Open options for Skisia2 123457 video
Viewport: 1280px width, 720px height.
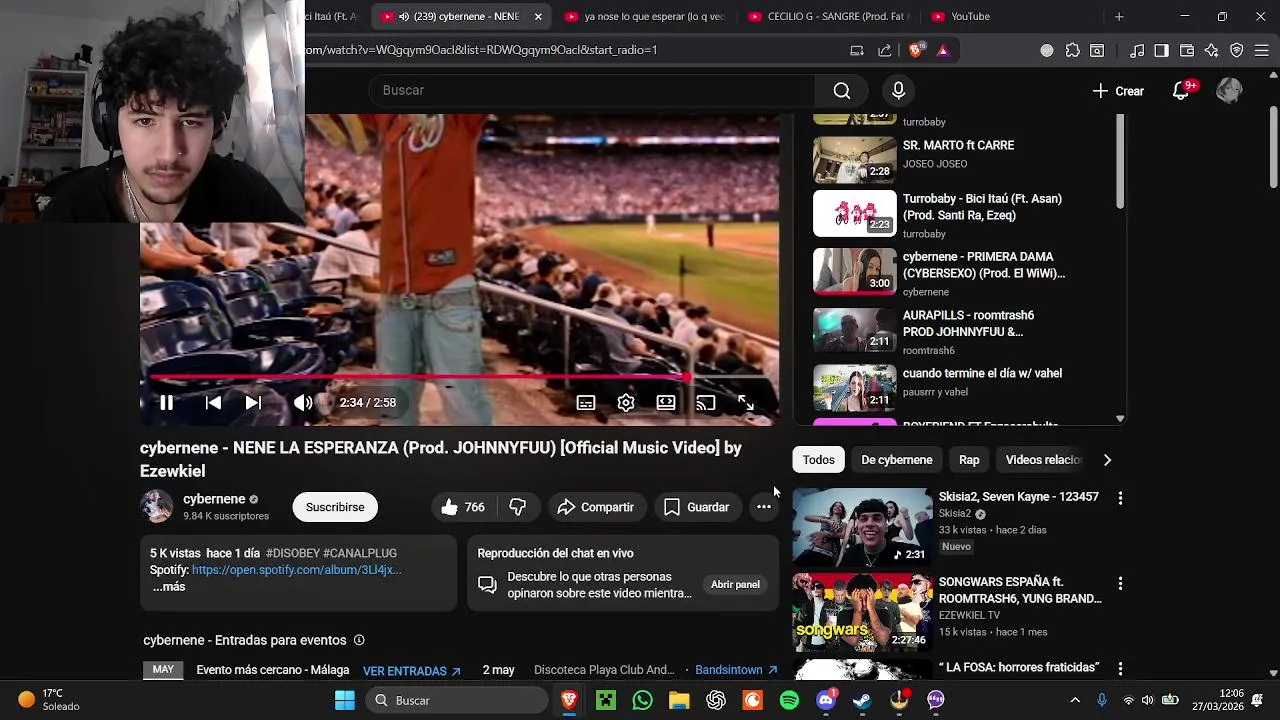pos(1120,498)
